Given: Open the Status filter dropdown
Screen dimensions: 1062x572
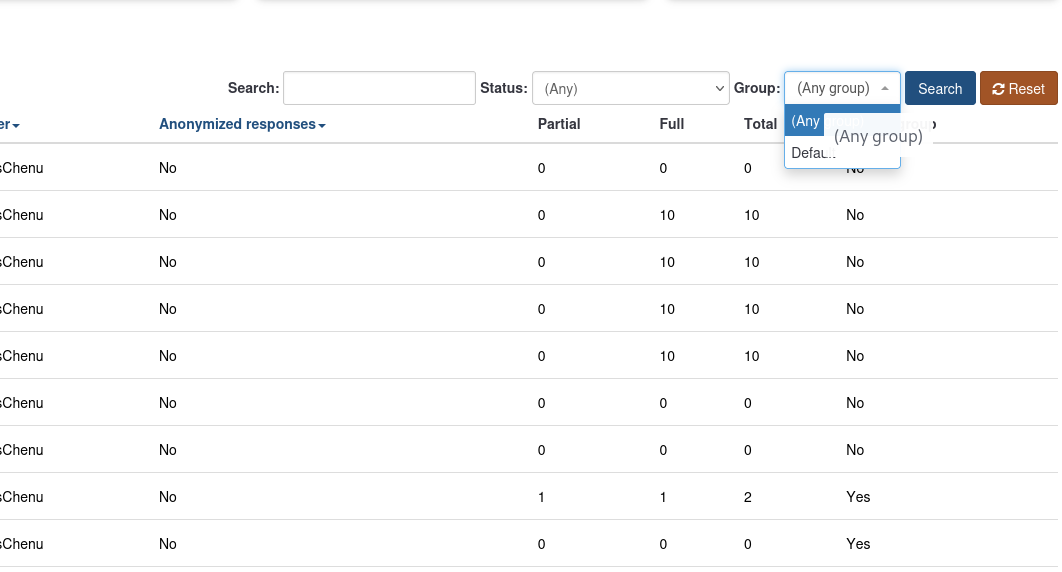Looking at the screenshot, I should (630, 88).
